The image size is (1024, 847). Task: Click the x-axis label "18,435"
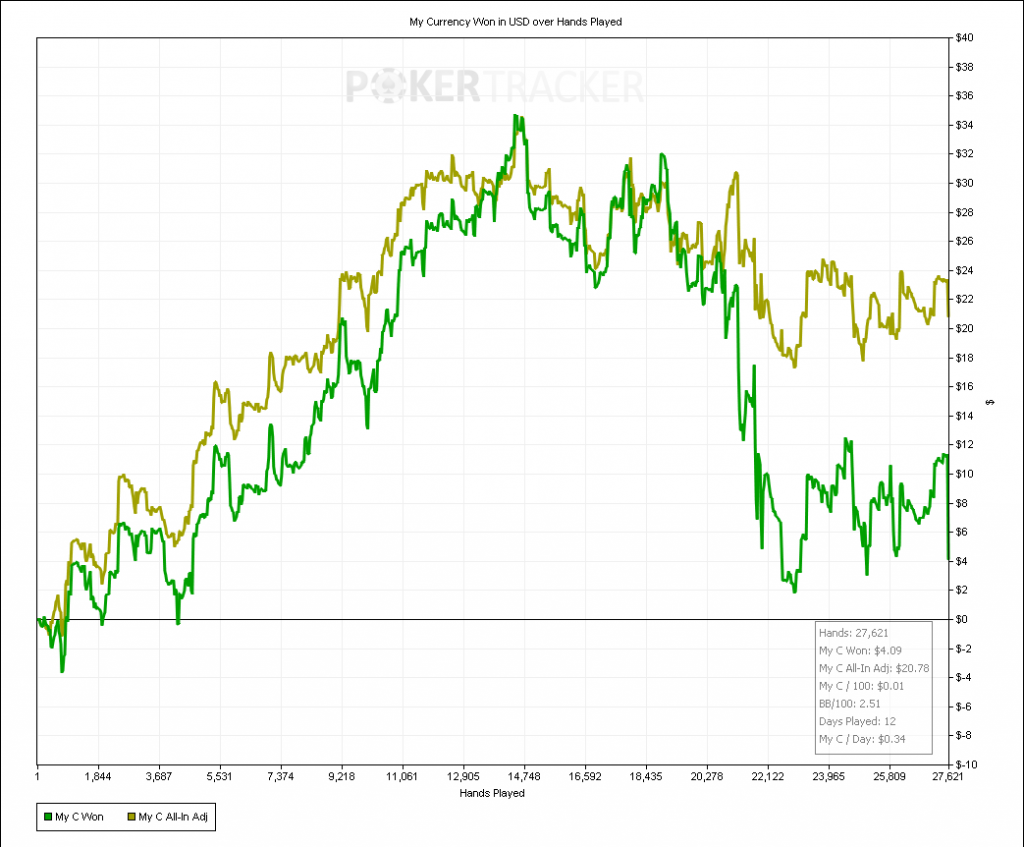(x=646, y=776)
